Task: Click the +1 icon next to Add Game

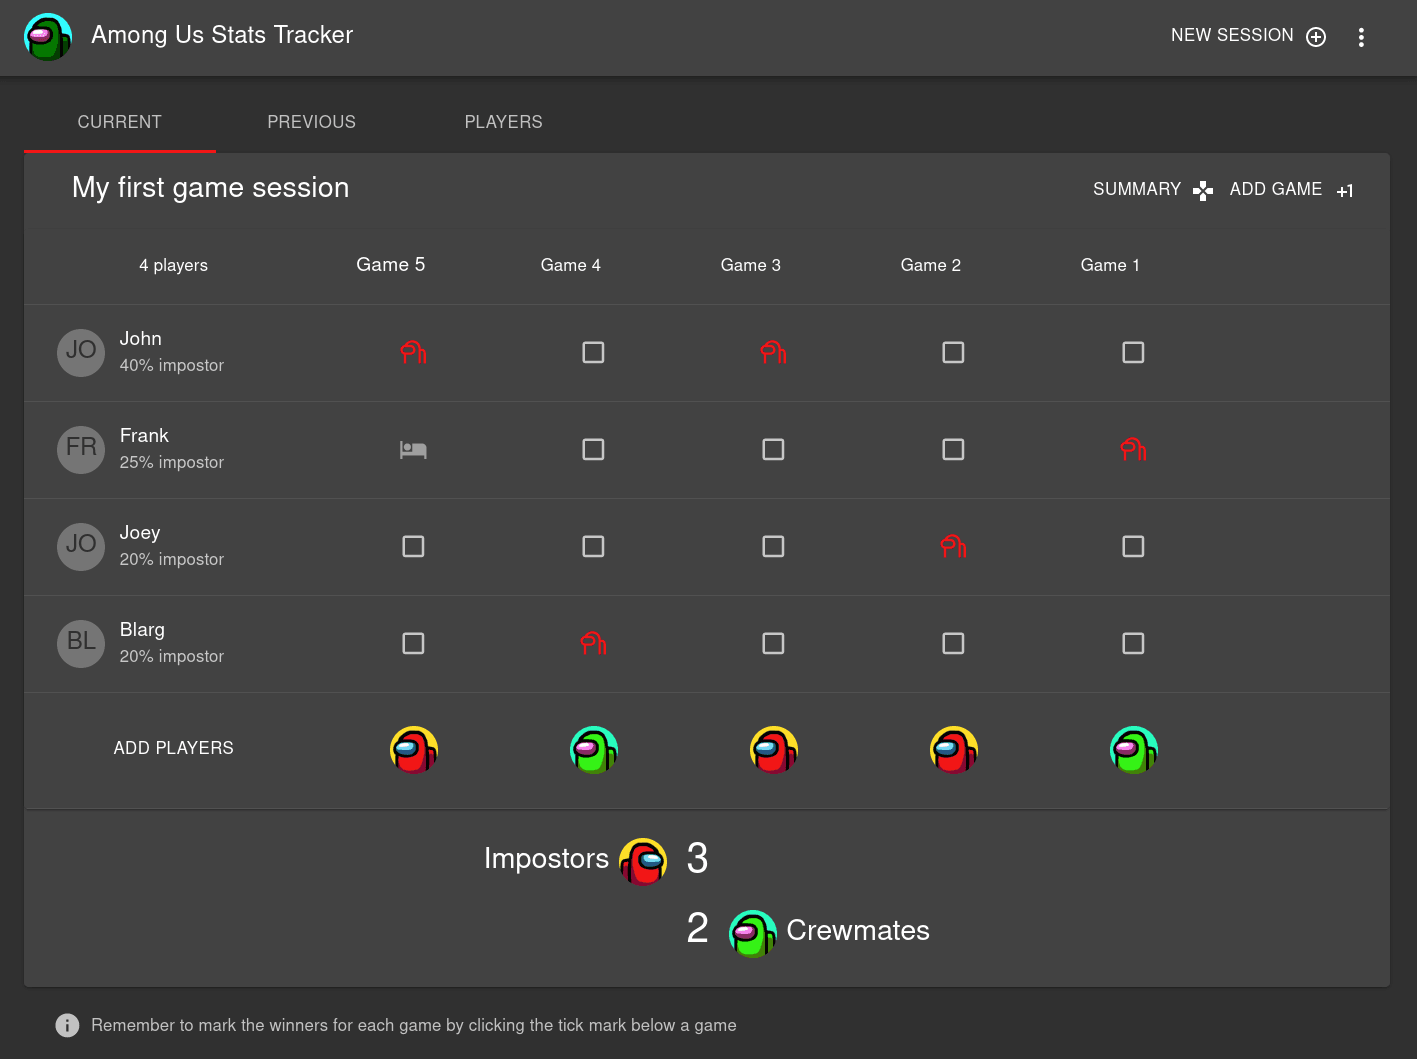Action: pyautogui.click(x=1345, y=191)
